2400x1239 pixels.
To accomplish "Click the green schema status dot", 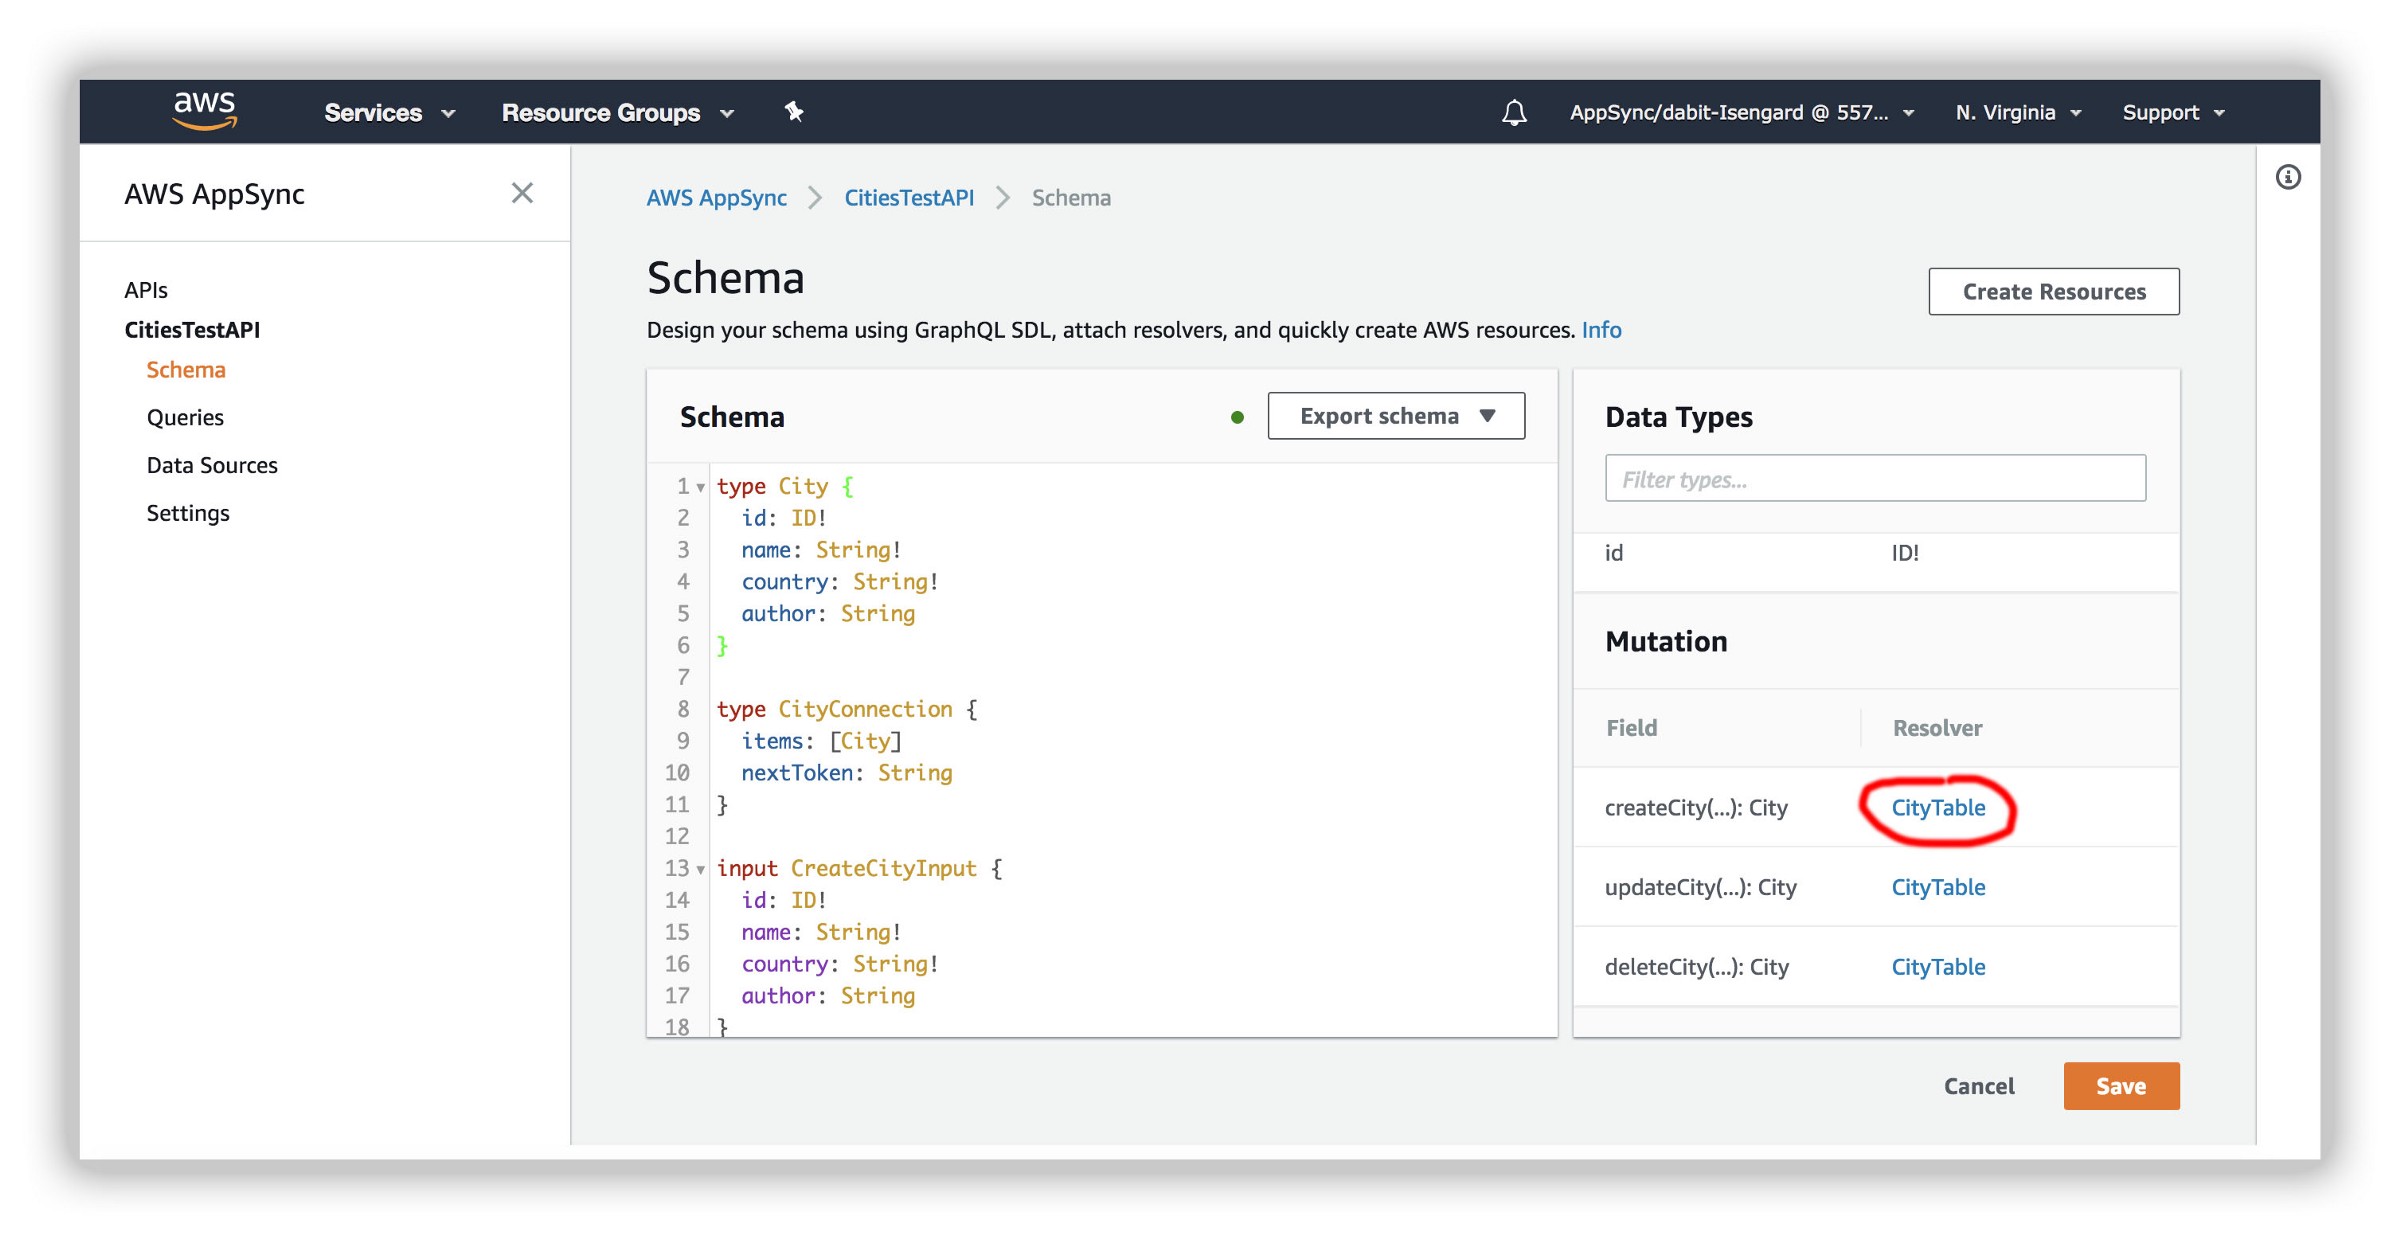I will 1237,418.
